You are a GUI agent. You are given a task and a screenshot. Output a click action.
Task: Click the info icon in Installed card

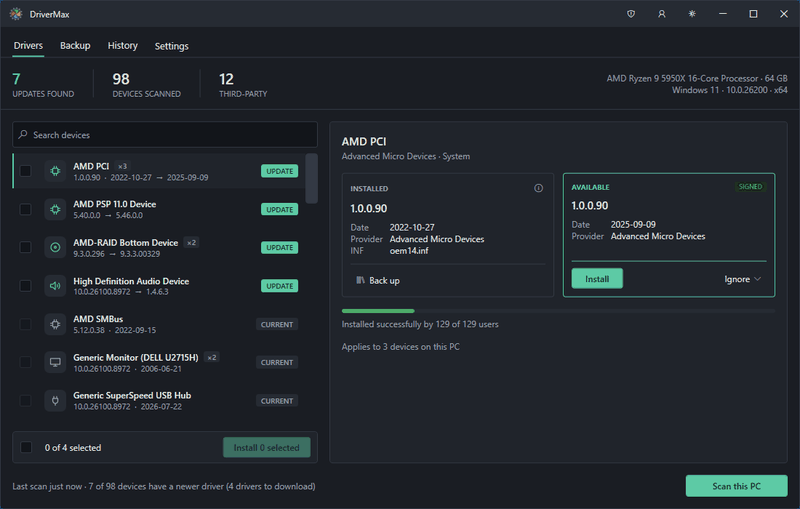coord(538,188)
